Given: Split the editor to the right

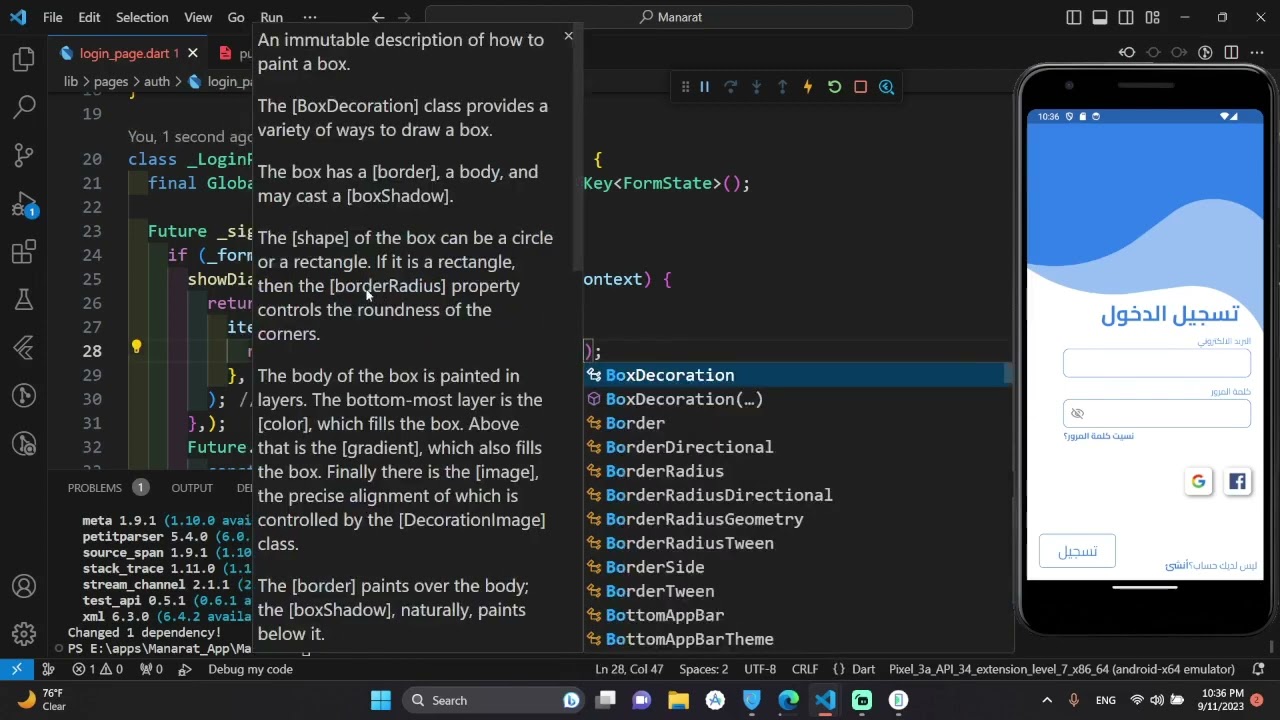Looking at the screenshot, I should pos(1231,53).
